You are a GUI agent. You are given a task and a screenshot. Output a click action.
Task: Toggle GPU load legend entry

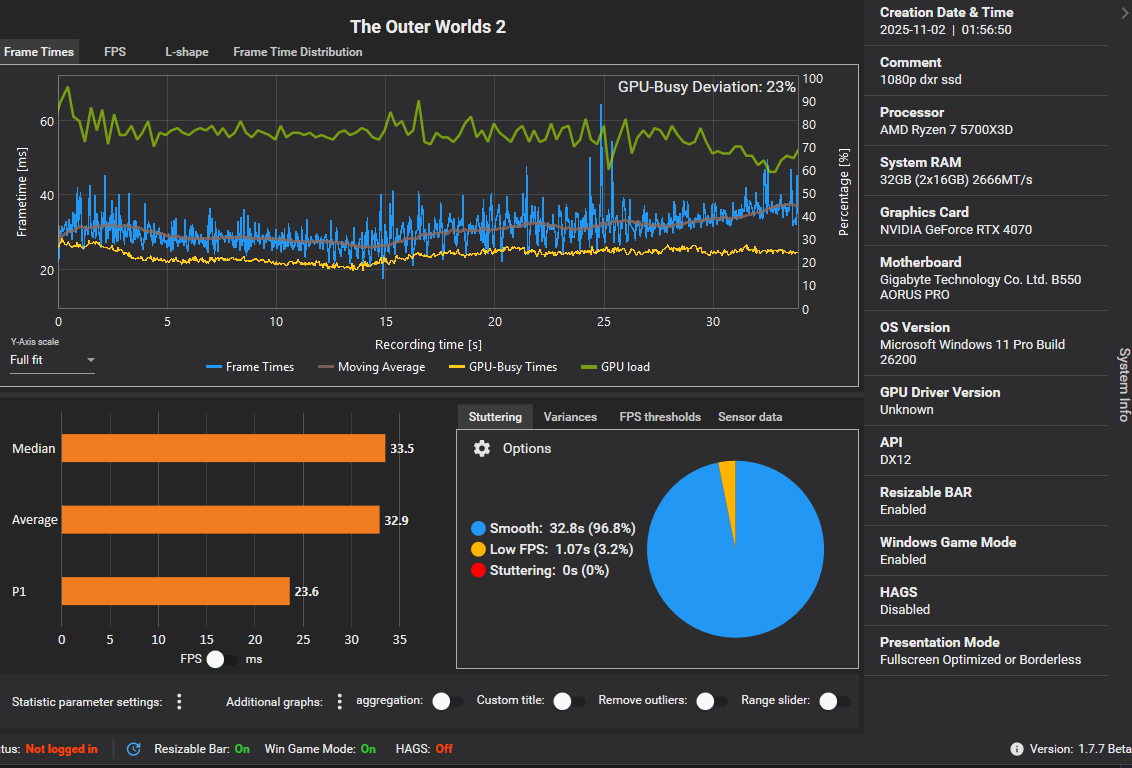616,367
